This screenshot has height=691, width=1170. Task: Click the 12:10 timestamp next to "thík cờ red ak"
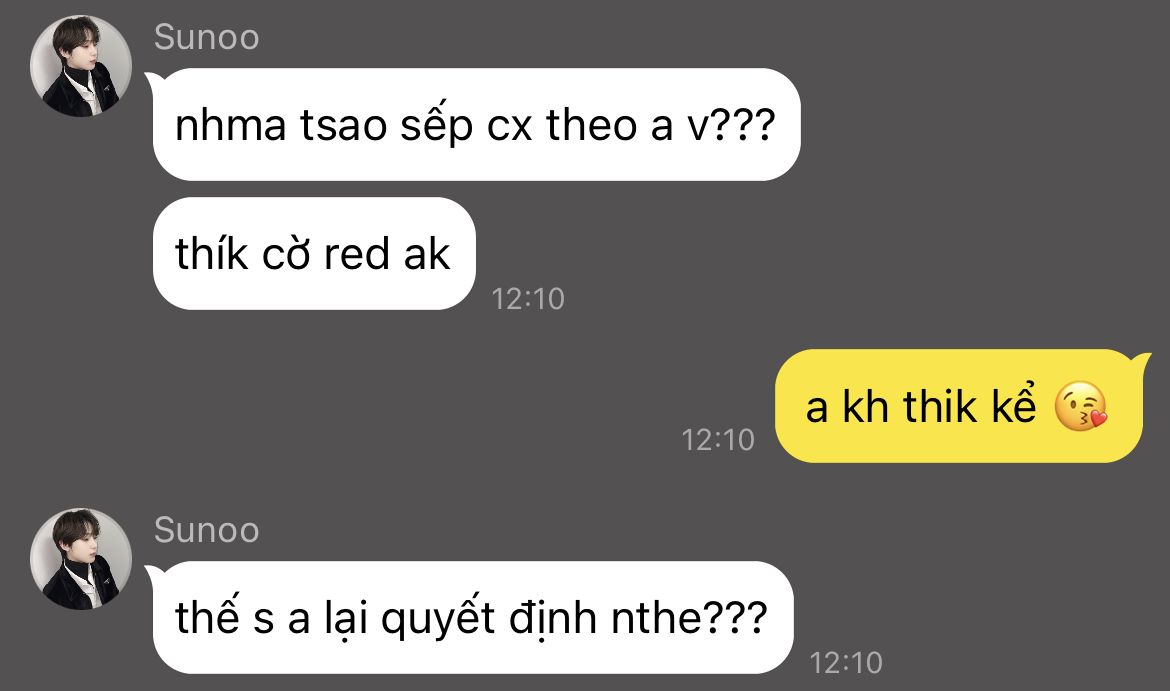click(528, 299)
